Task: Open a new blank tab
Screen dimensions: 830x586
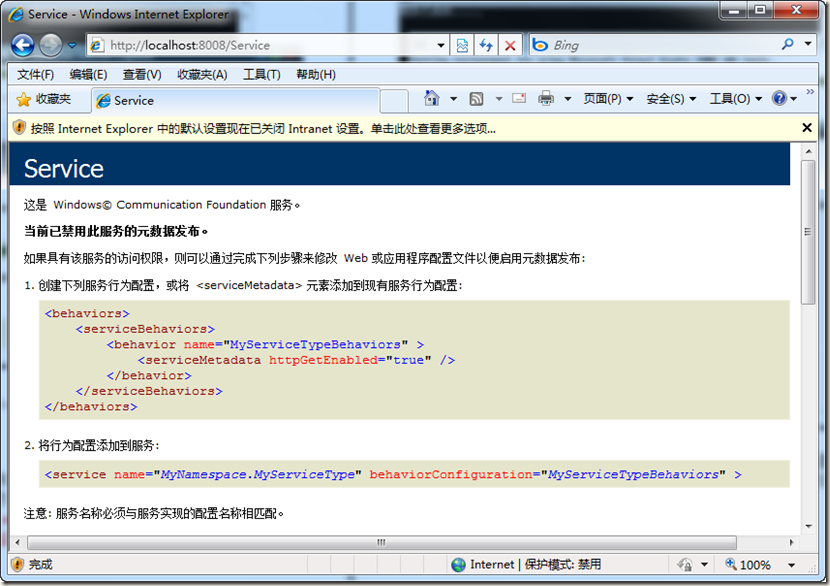Action: [394, 101]
